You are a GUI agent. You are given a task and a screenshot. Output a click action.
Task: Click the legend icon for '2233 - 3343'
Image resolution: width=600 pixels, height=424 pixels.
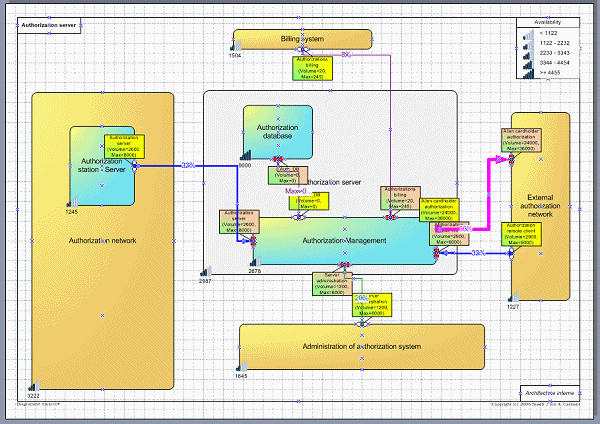click(x=528, y=54)
